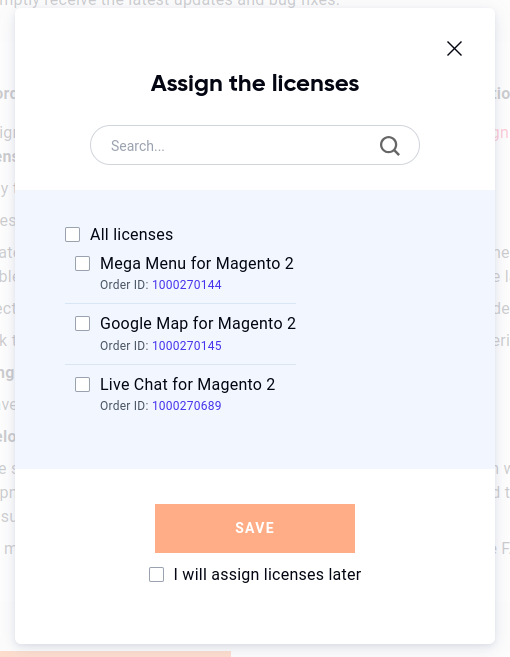Click the All licenses label text
This screenshot has width=510, height=657.
pyautogui.click(x=131, y=235)
